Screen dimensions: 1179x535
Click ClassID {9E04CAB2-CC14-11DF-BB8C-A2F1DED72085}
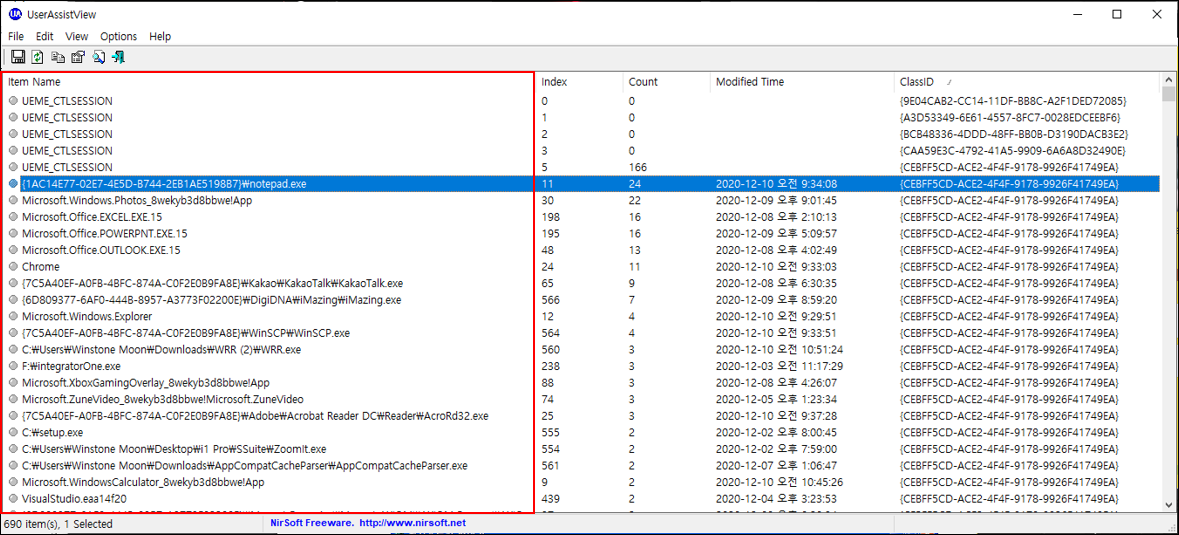click(x=1012, y=101)
